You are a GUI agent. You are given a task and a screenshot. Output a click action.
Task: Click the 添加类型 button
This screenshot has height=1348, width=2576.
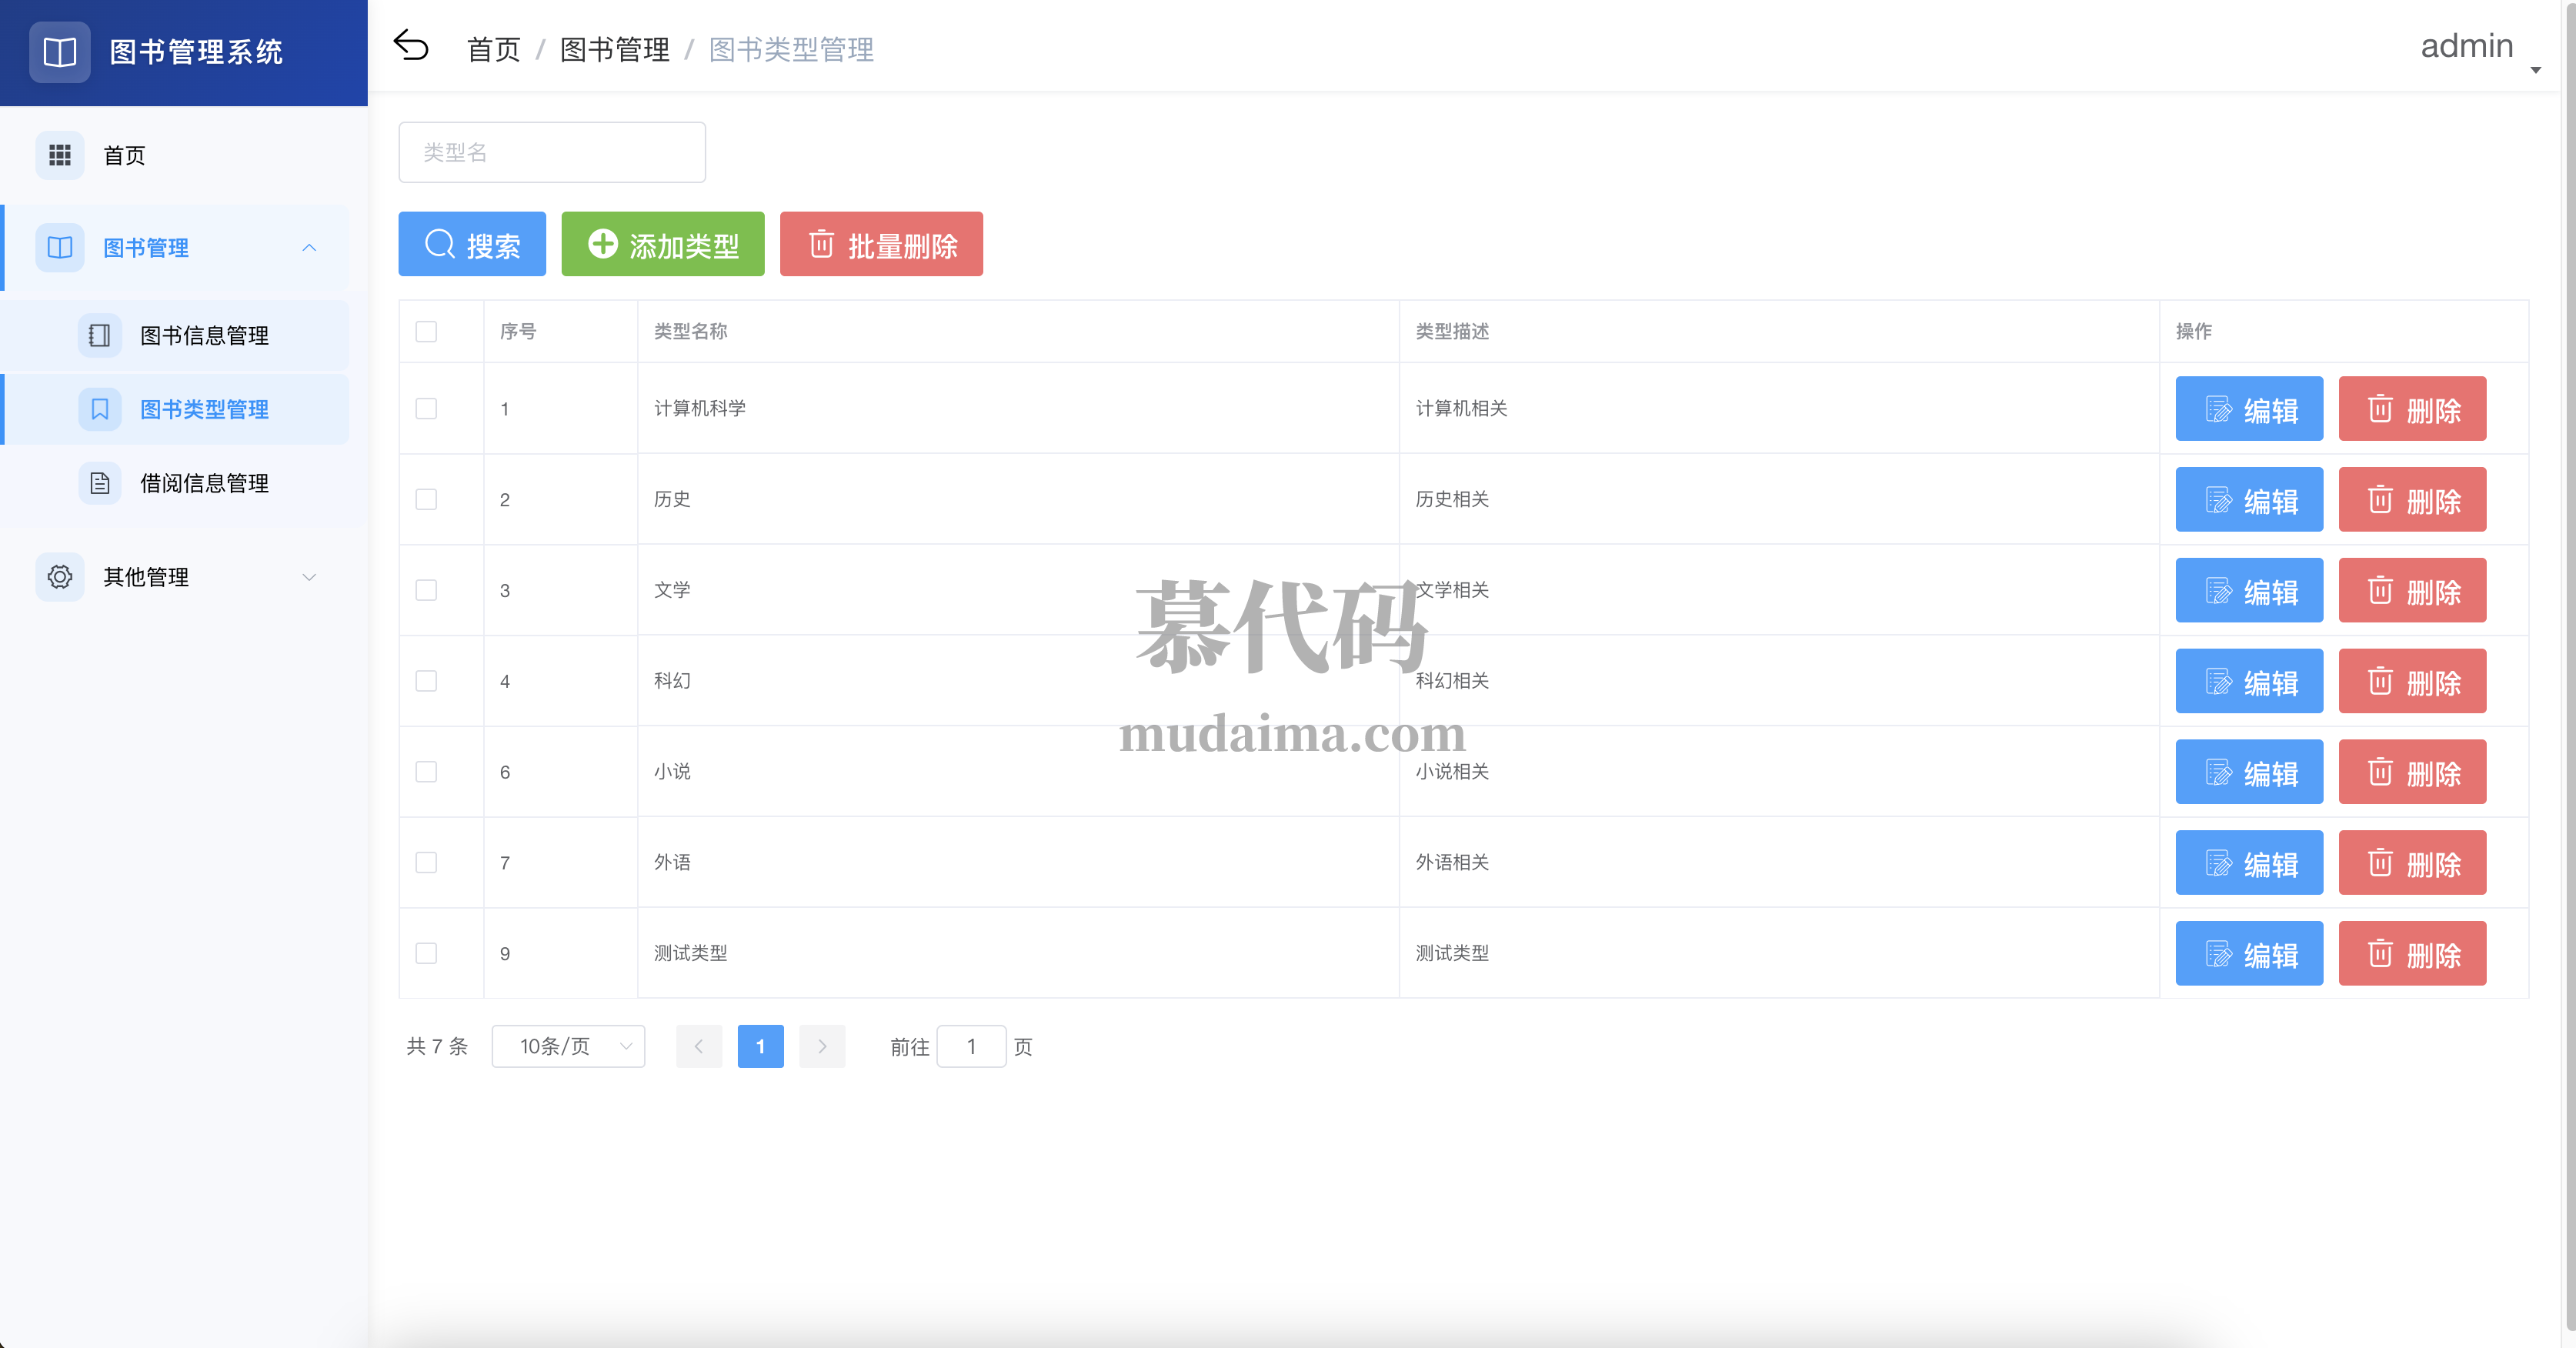point(663,243)
